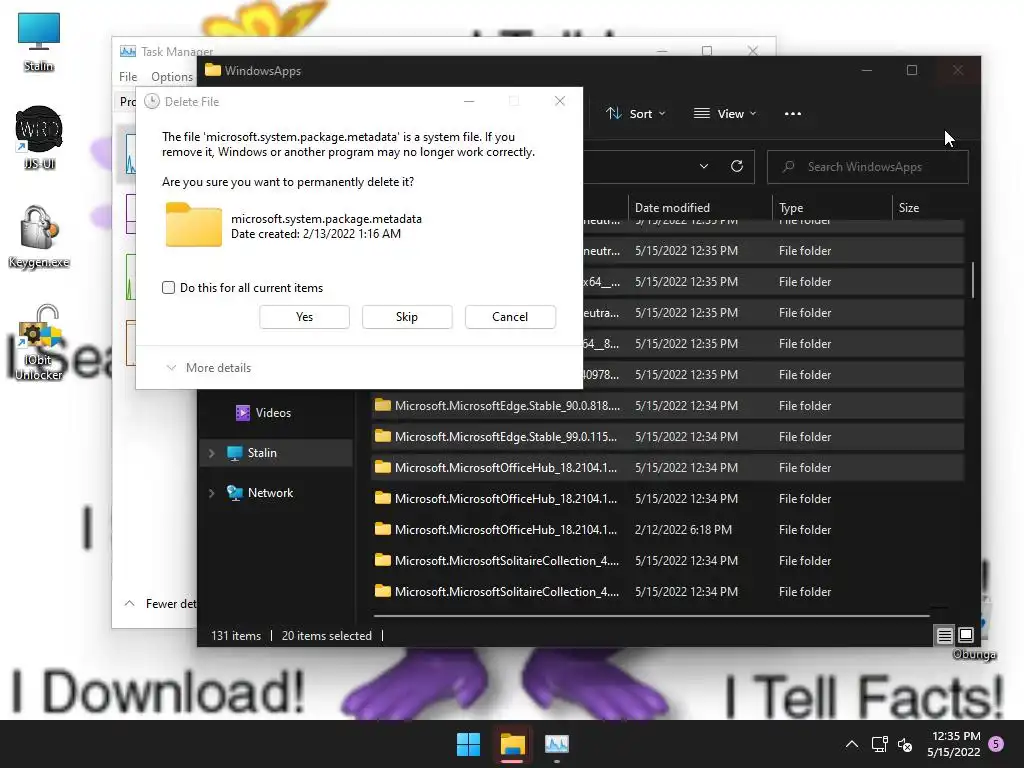Open the address bar history dropdown

[x=704, y=166]
